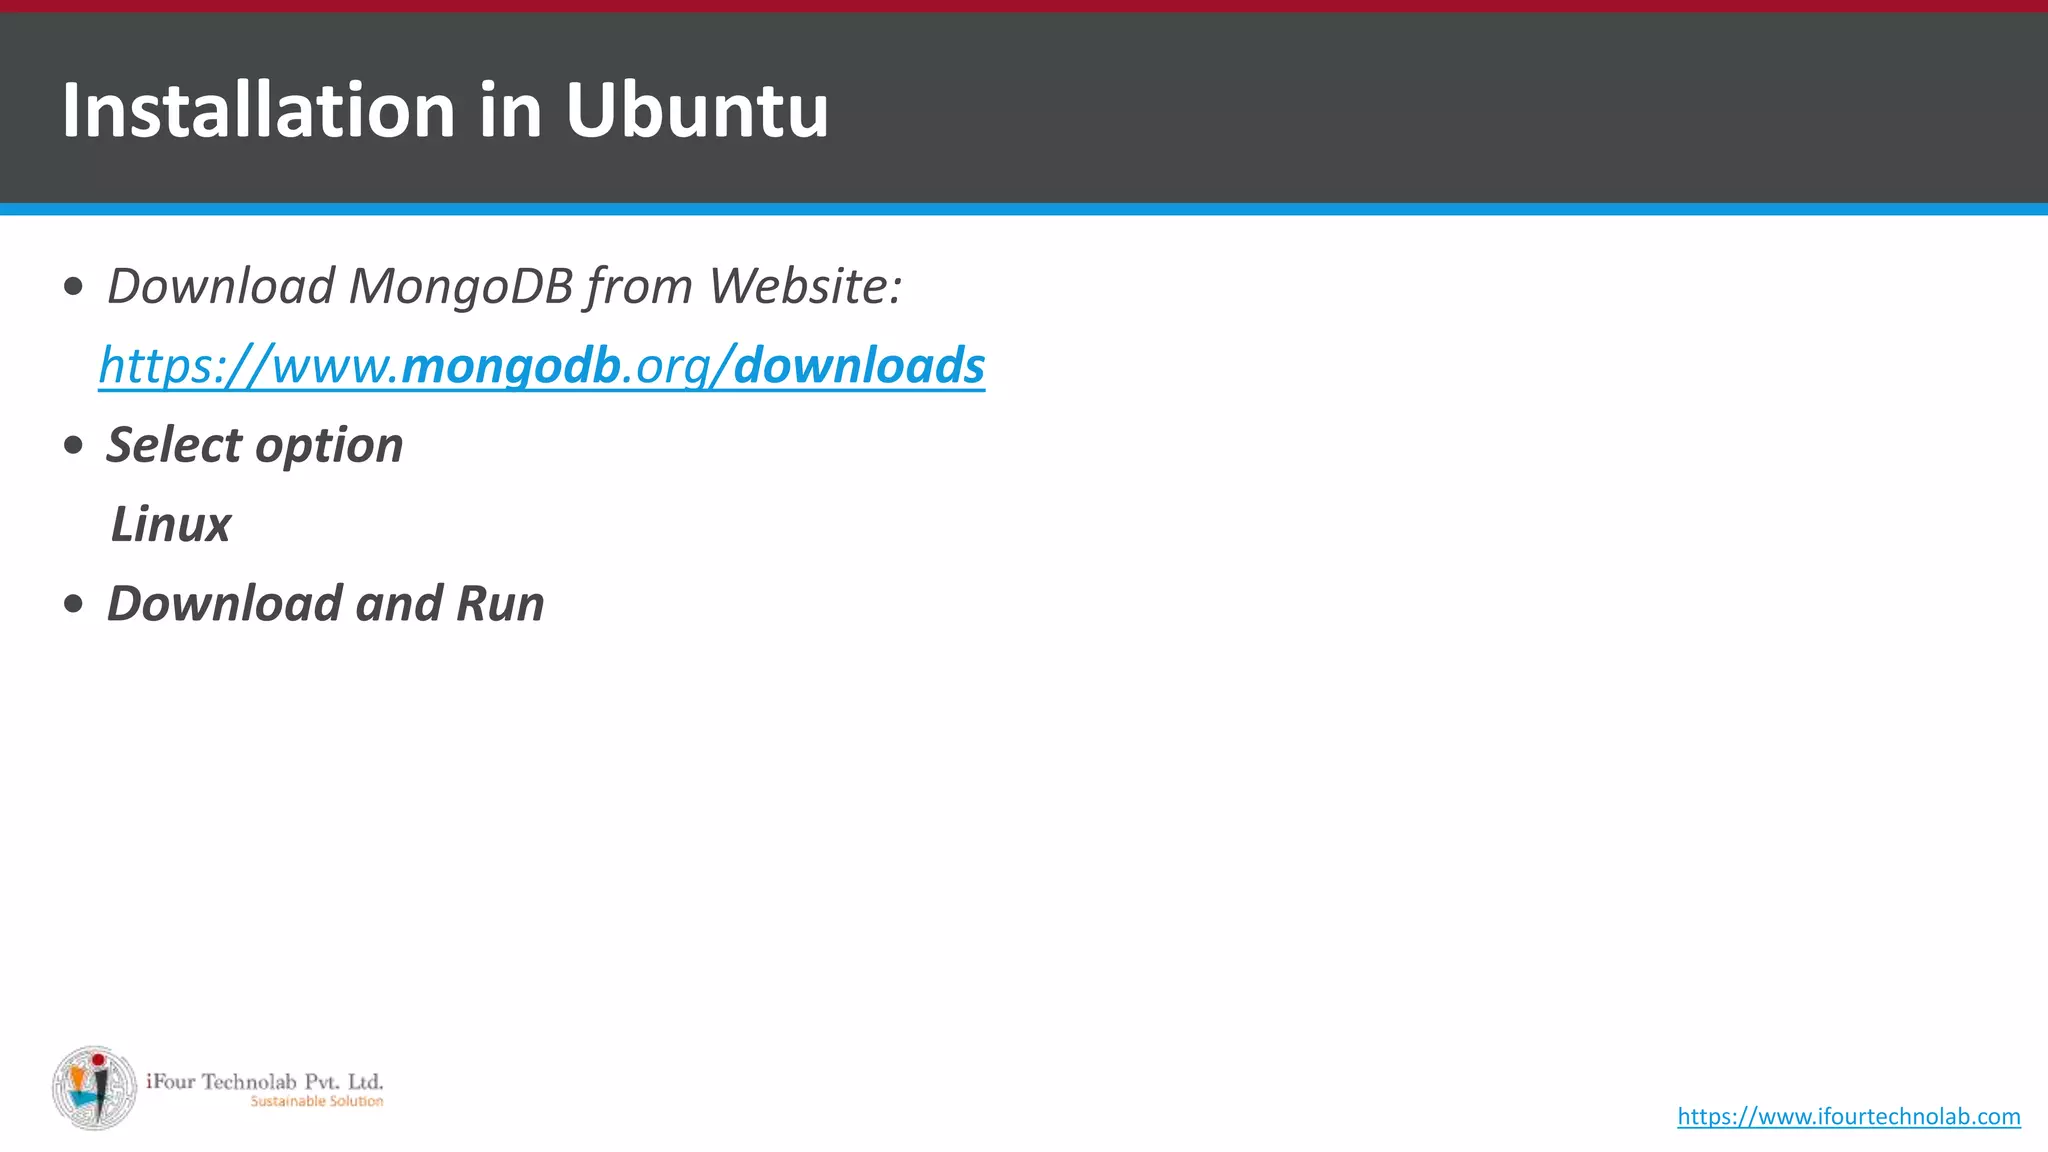Click the word 'Website:' in first bullet
The height and width of the screenshot is (1152, 2048).
[806, 286]
